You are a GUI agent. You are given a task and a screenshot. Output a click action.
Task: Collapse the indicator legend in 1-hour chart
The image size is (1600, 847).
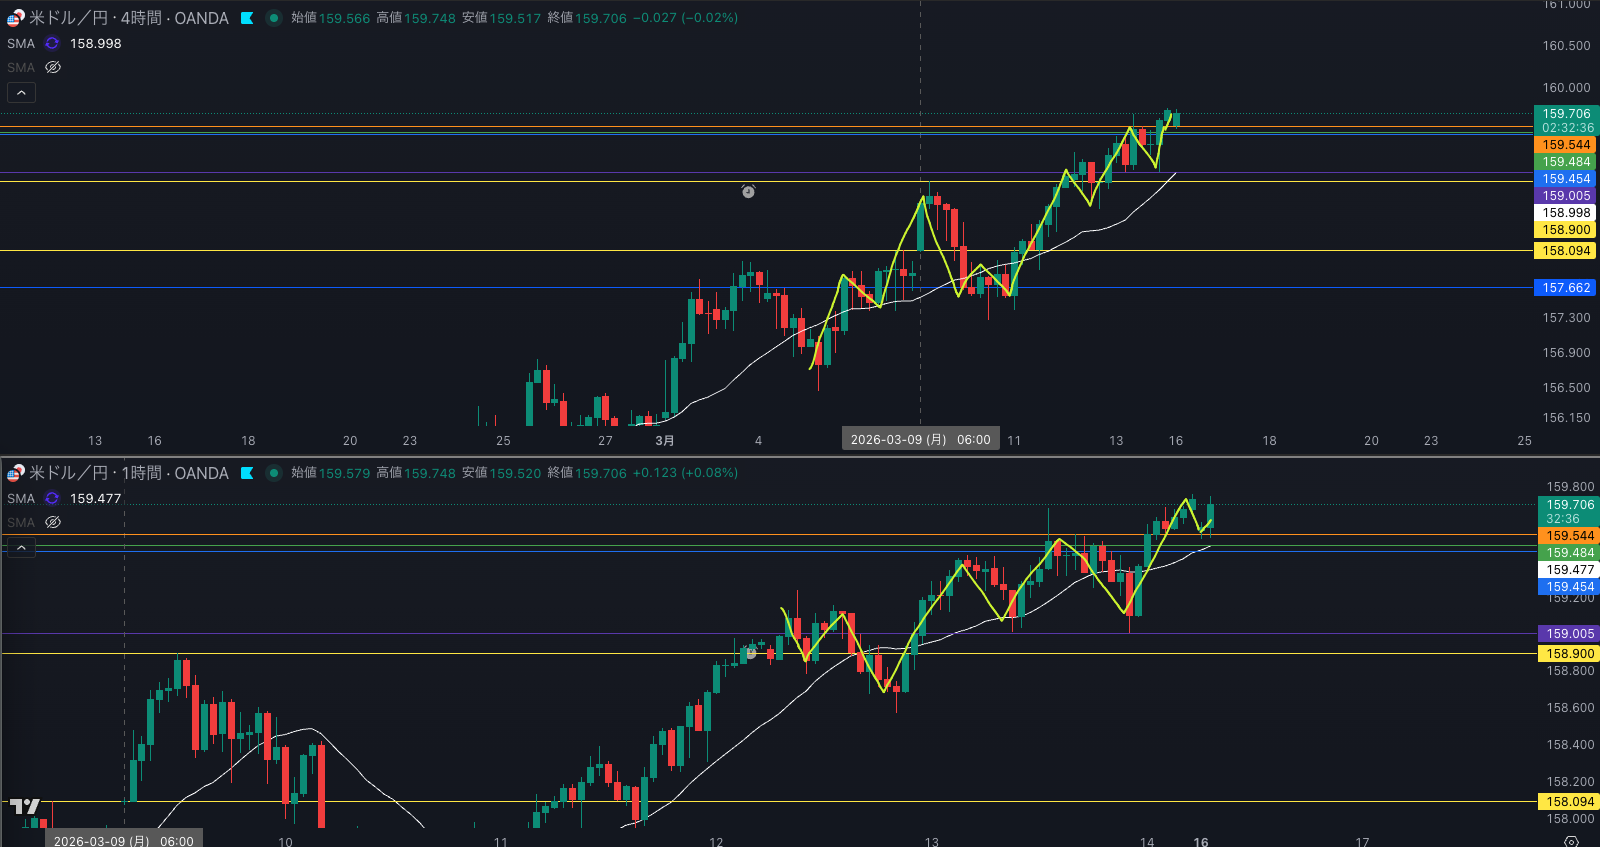[21, 547]
